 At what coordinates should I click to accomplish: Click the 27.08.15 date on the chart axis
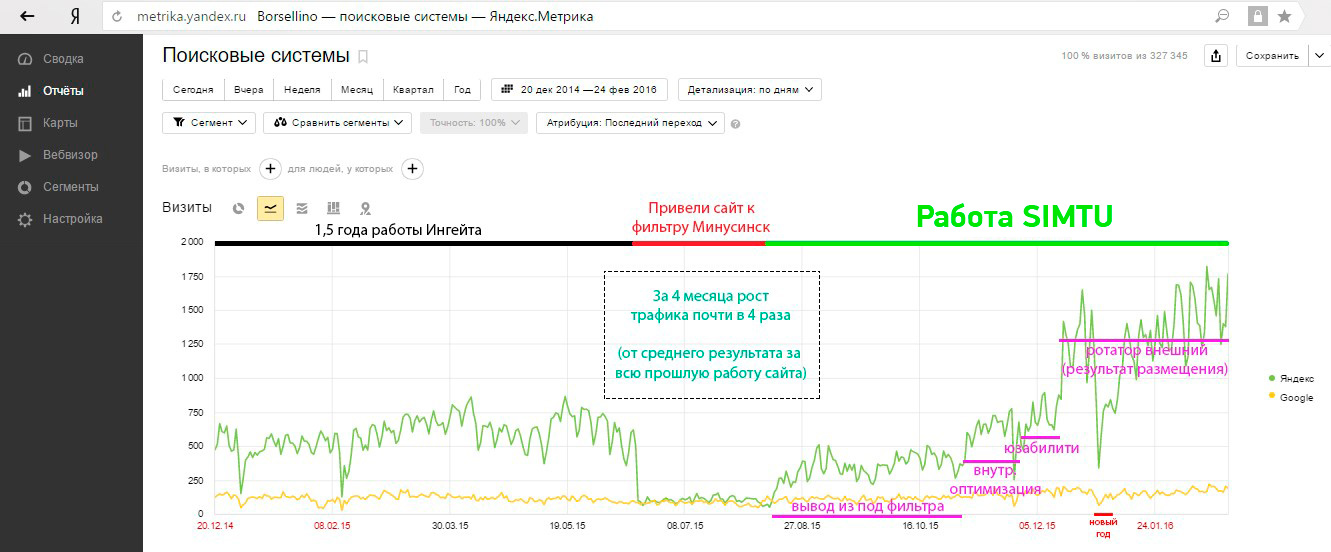click(x=802, y=525)
